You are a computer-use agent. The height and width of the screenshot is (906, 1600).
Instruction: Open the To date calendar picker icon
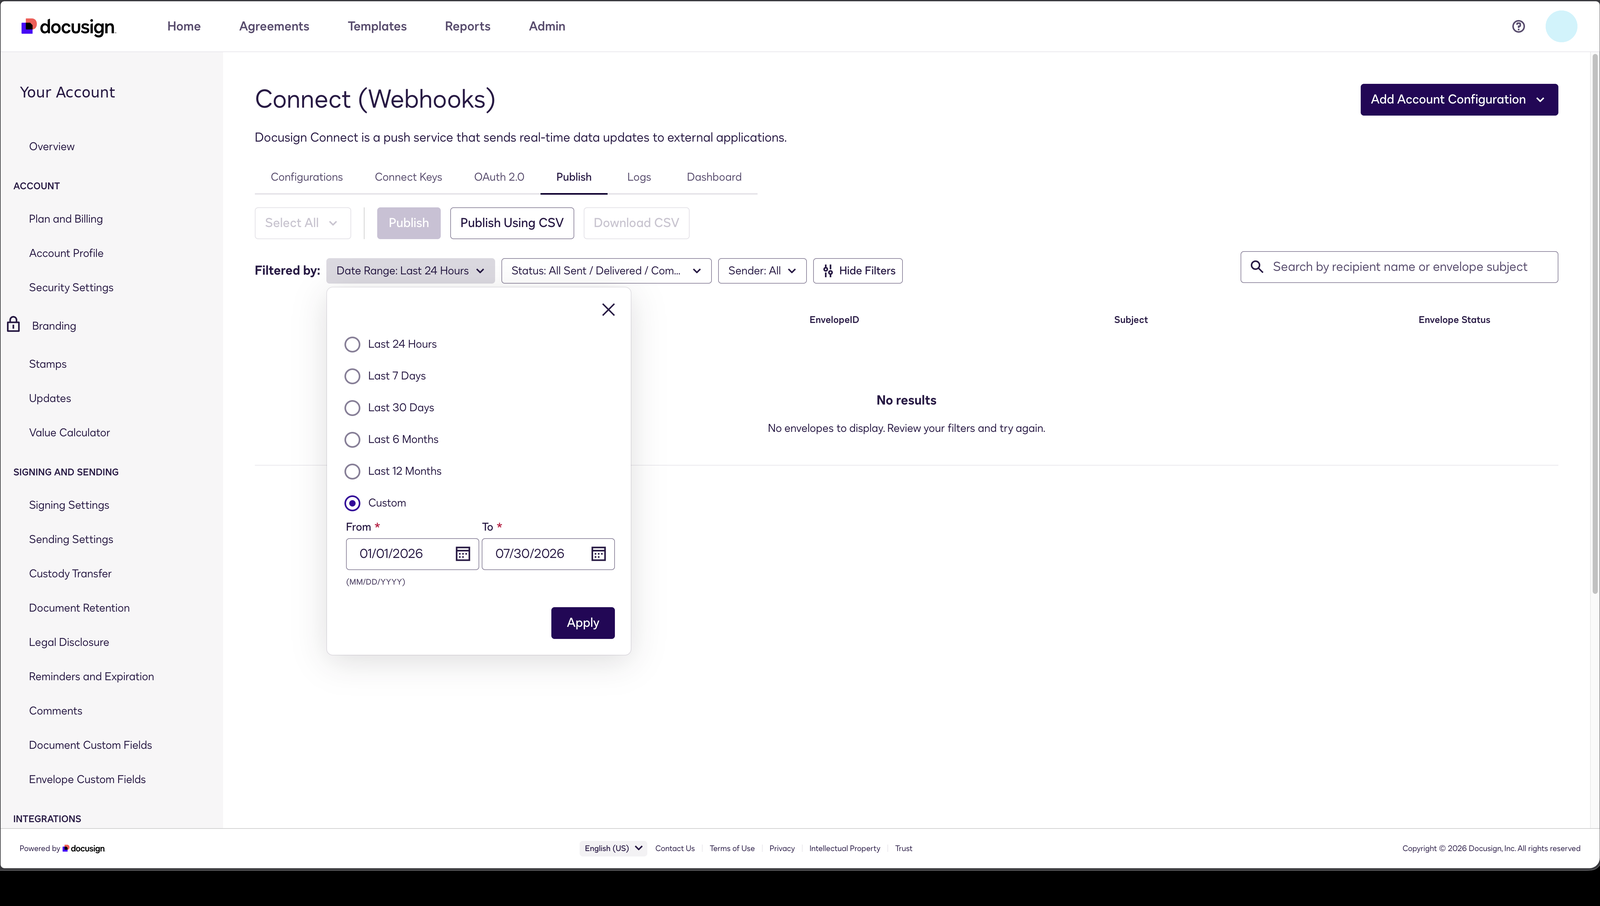pyautogui.click(x=598, y=554)
